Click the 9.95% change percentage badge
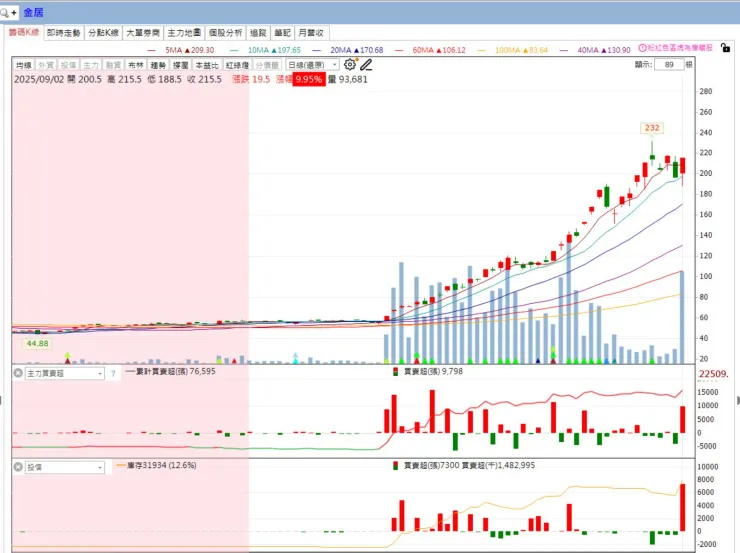The image size is (740, 553). coord(309,79)
